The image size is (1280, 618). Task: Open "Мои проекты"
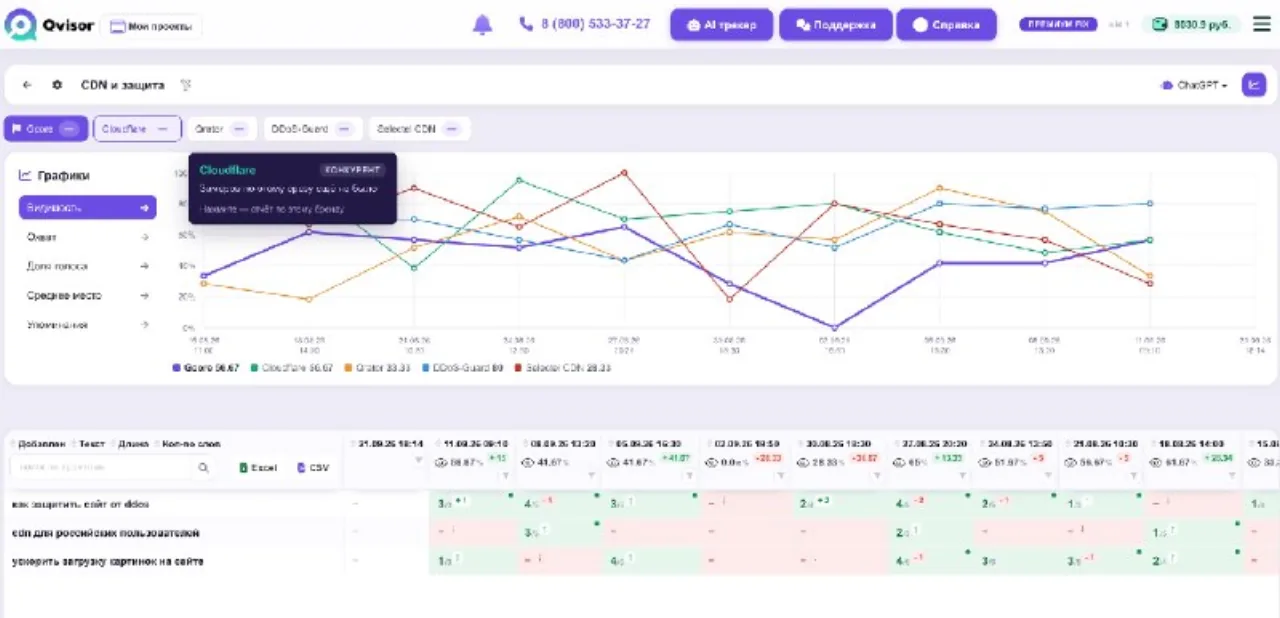pyautogui.click(x=151, y=26)
